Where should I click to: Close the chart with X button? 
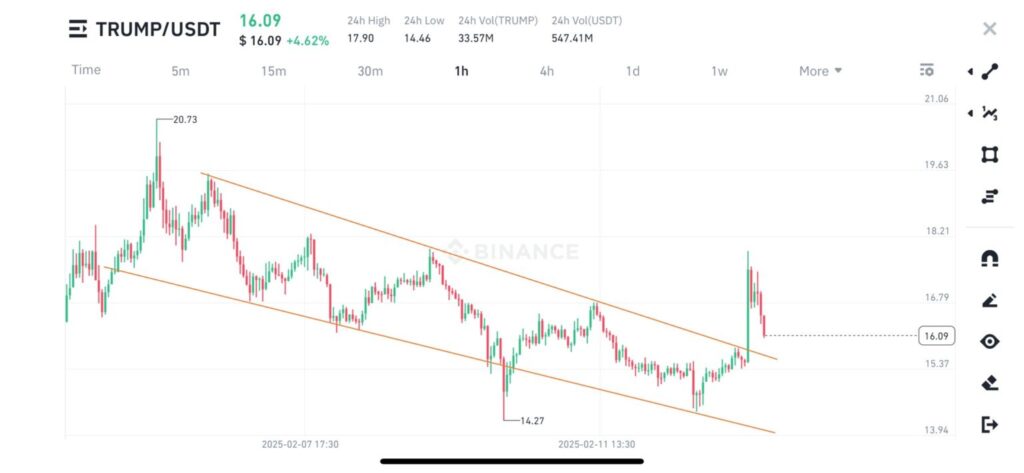click(989, 29)
